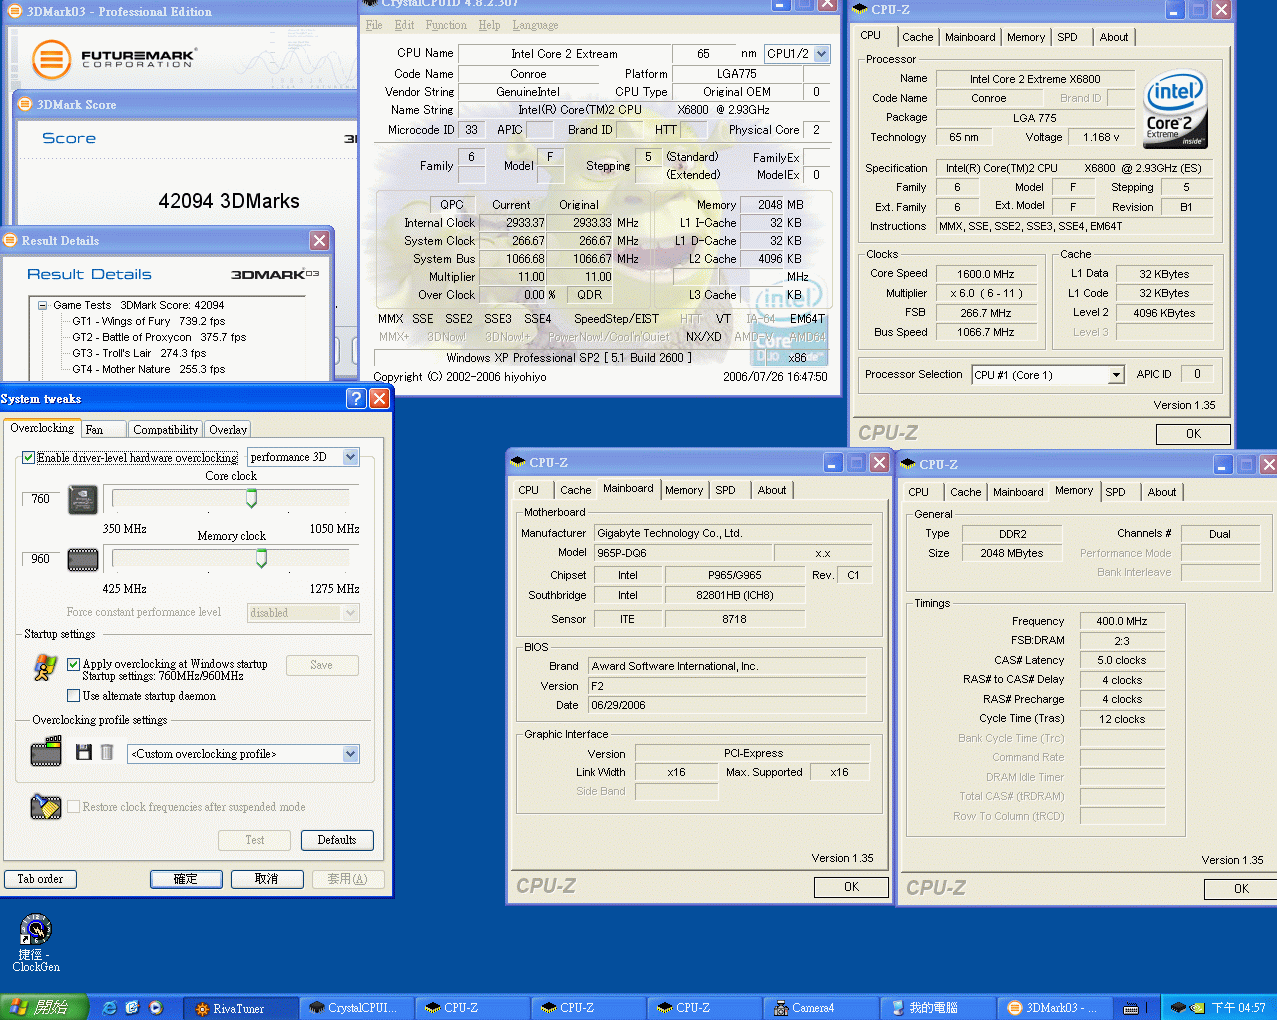Click the memory clock value field showing 960
The height and width of the screenshot is (1020, 1277).
click(41, 559)
